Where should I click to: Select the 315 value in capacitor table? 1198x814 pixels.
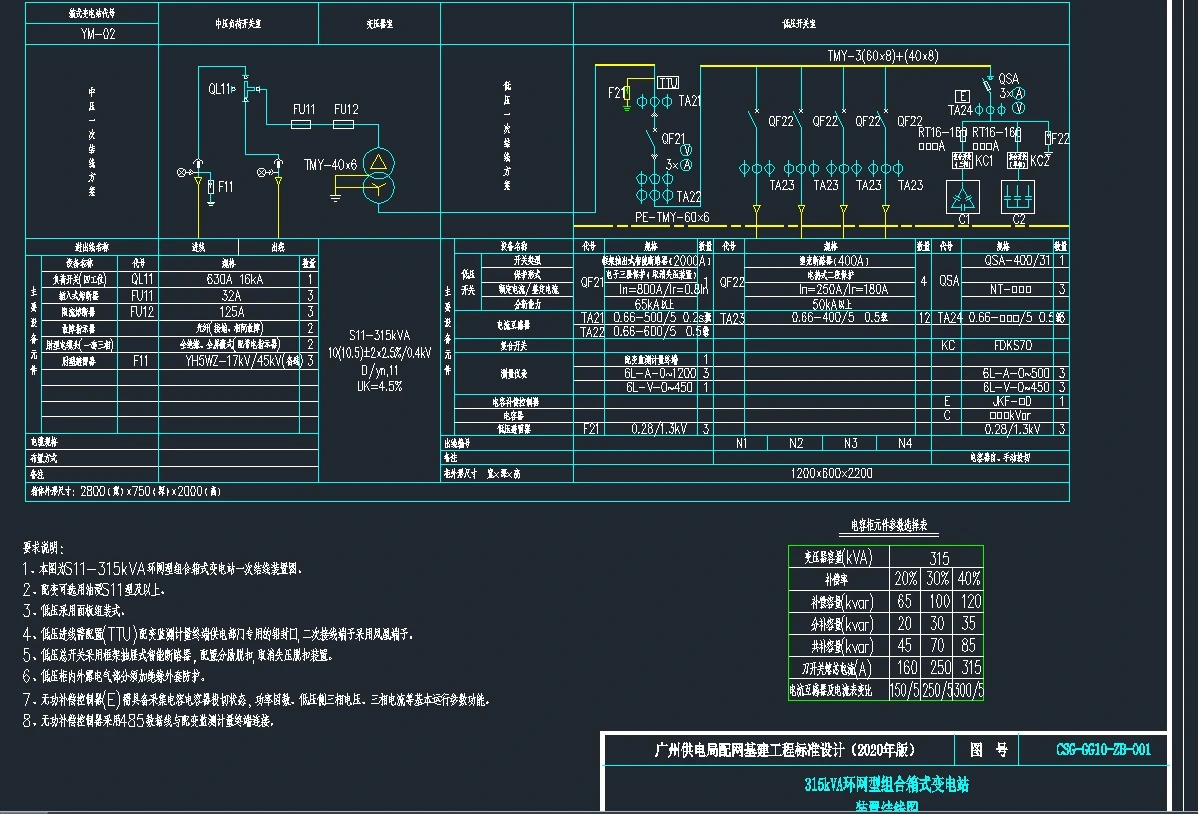tap(938, 558)
